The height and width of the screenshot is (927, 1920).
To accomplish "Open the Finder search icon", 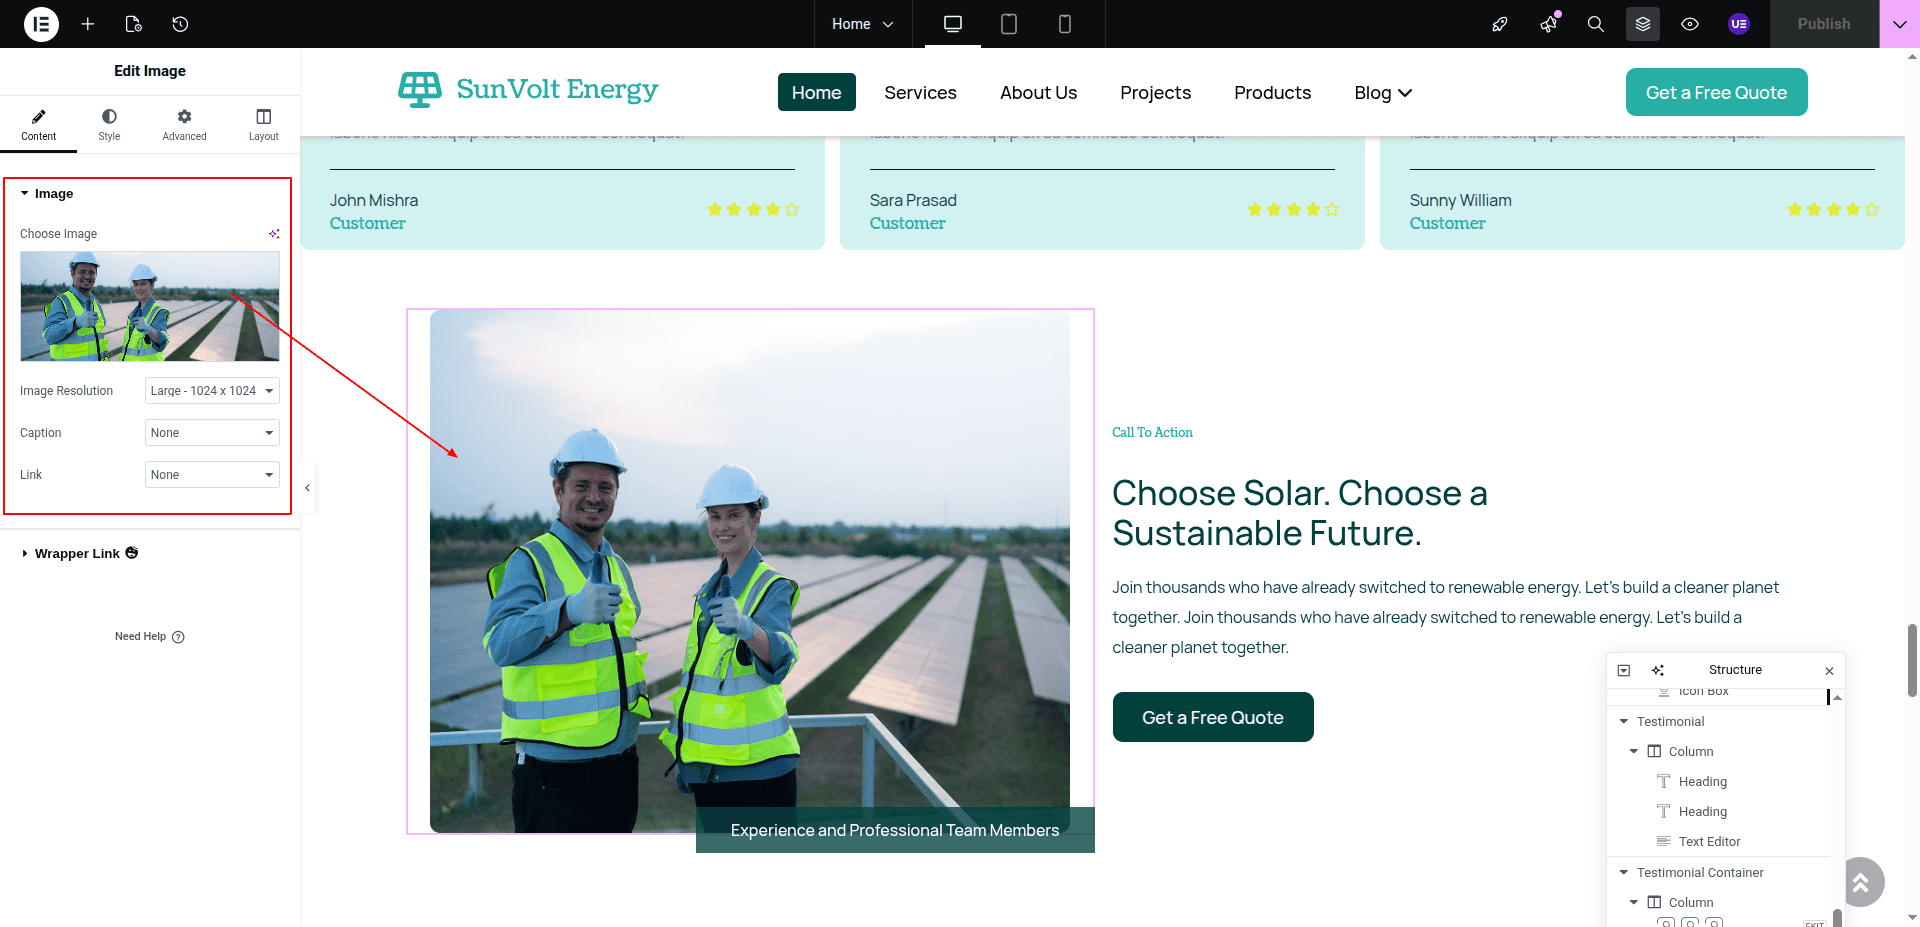I will click(x=1595, y=24).
